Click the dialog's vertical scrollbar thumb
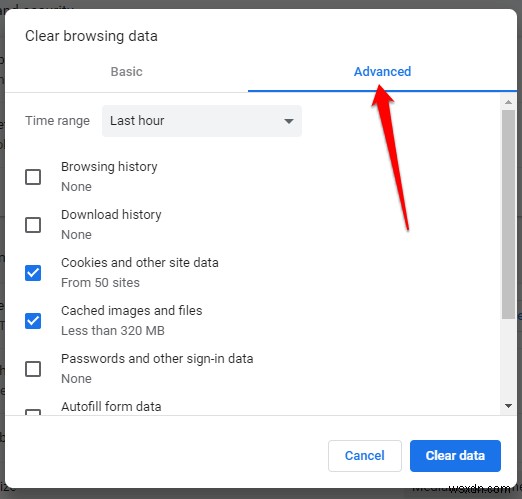Viewport: 522px width, 499px height. point(508,214)
